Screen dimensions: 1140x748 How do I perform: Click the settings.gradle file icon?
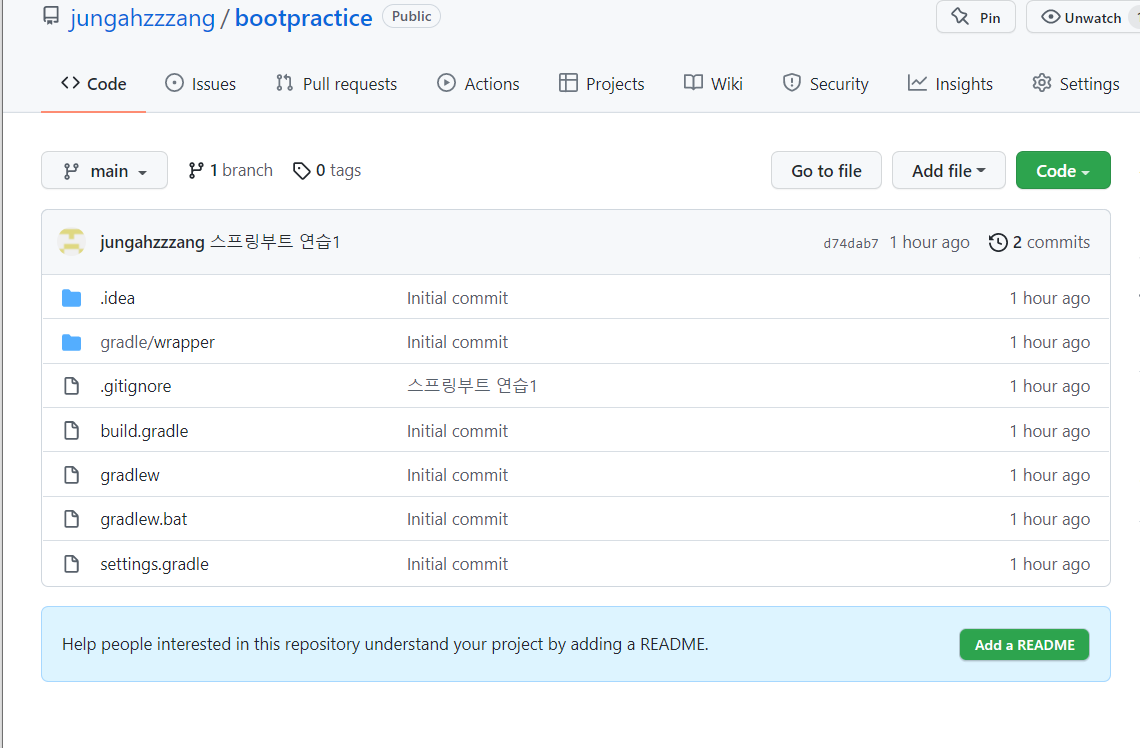coord(71,563)
